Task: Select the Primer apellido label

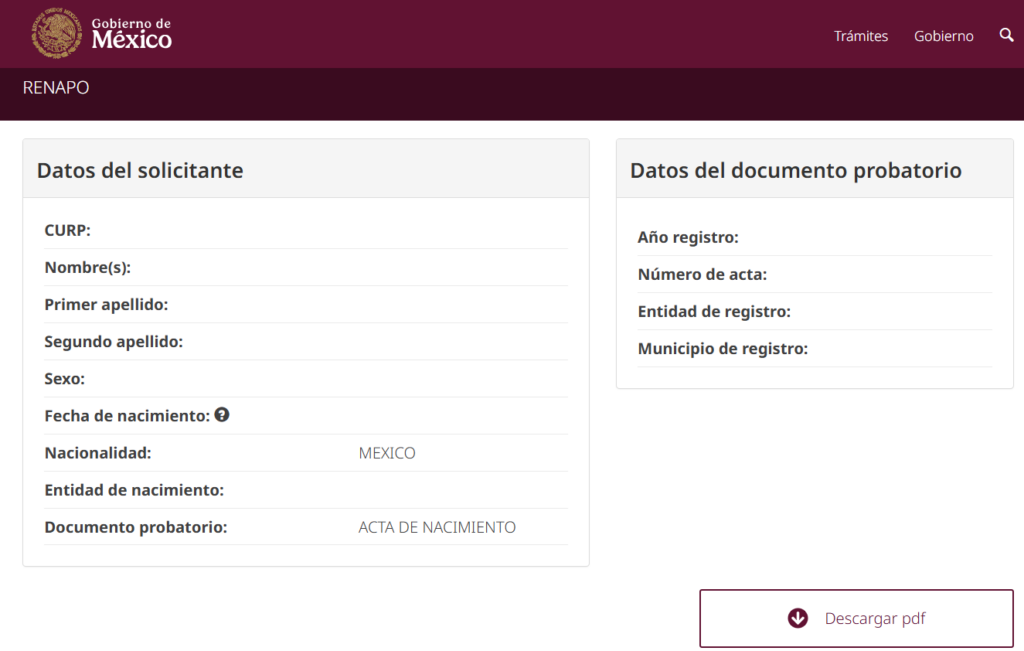Action: [106, 304]
